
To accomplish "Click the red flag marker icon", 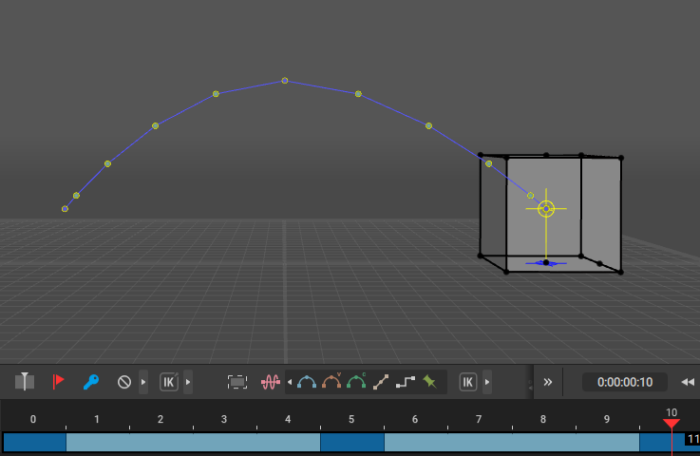I will click(x=58, y=381).
